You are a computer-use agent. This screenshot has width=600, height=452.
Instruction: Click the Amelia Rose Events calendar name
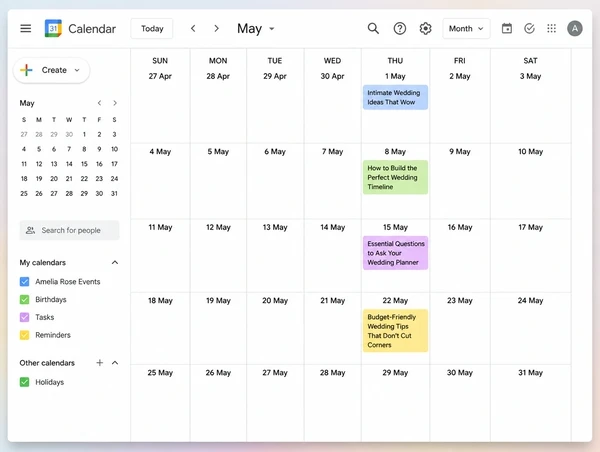[x=68, y=282]
